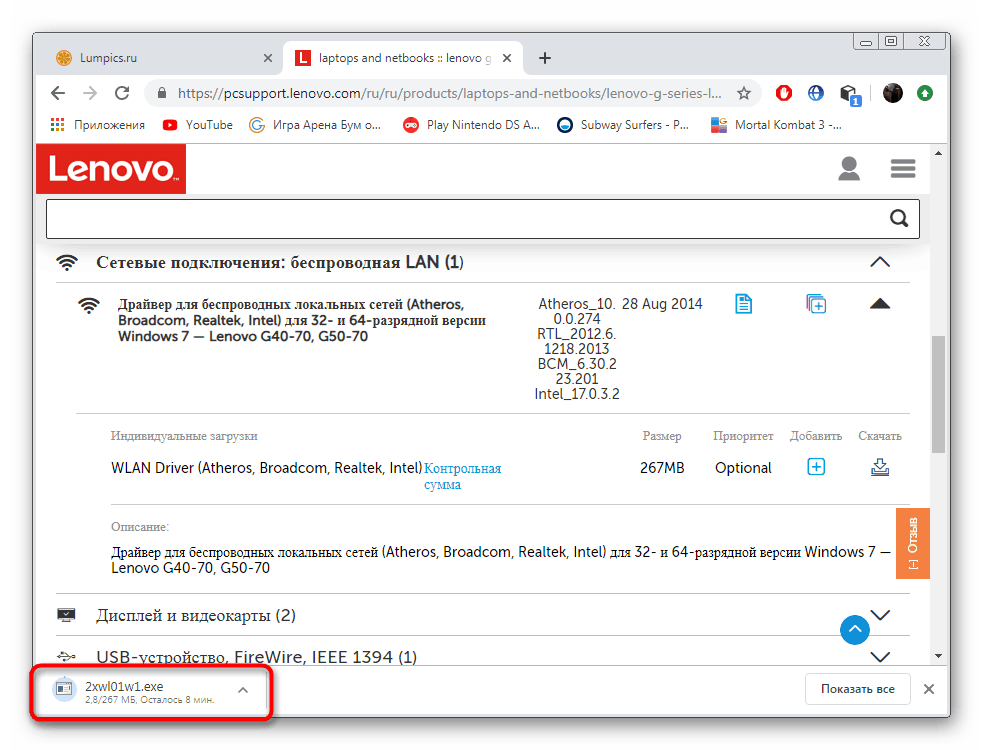
Task: Expand the Дисплей и видеокарты section
Action: tap(880, 615)
